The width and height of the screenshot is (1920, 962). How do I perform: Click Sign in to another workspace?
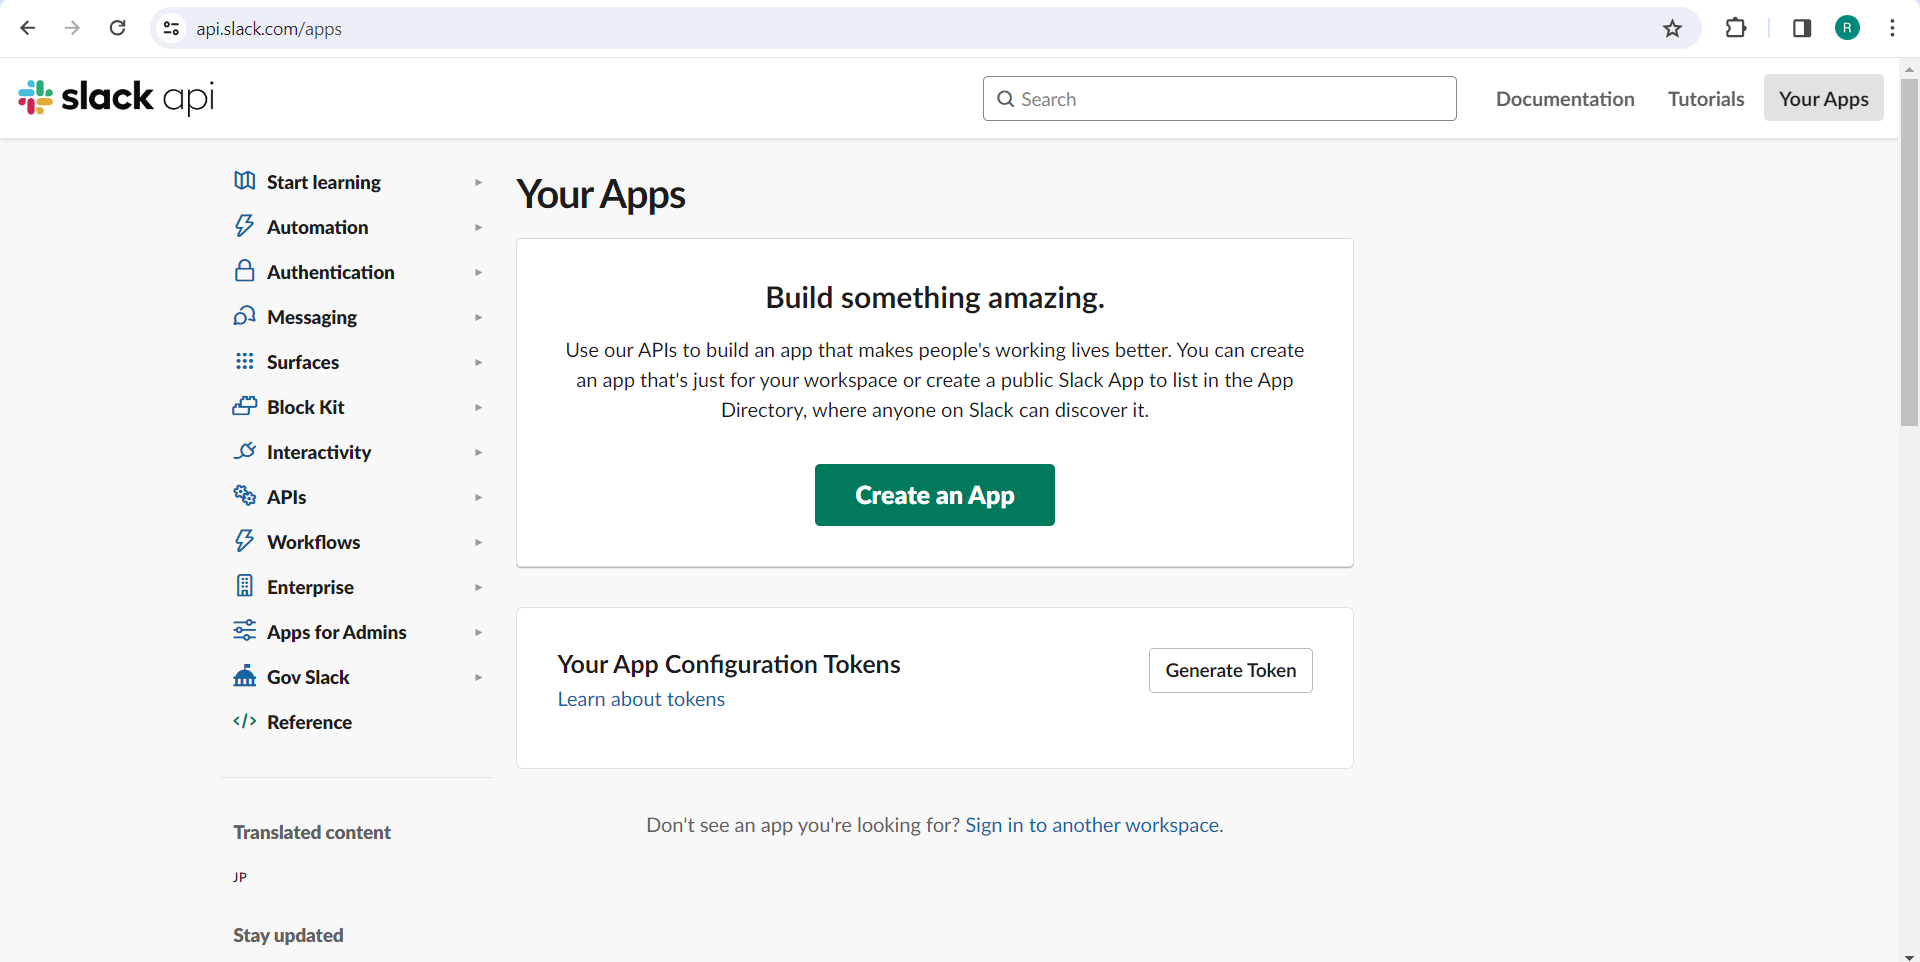click(1092, 824)
